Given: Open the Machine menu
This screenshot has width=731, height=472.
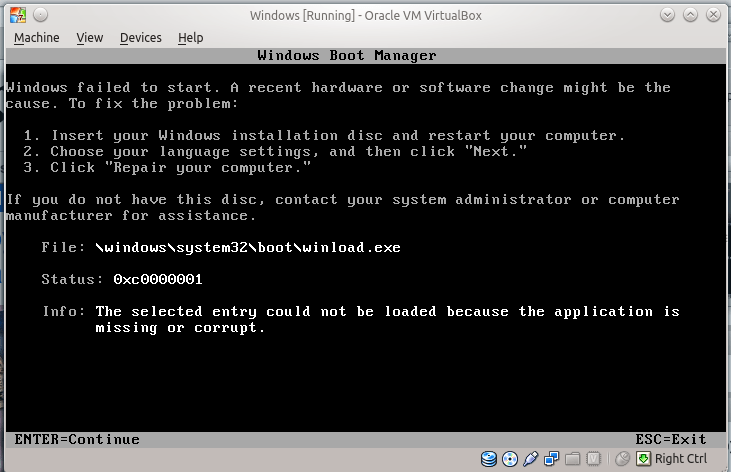Looking at the screenshot, I should coord(37,38).
